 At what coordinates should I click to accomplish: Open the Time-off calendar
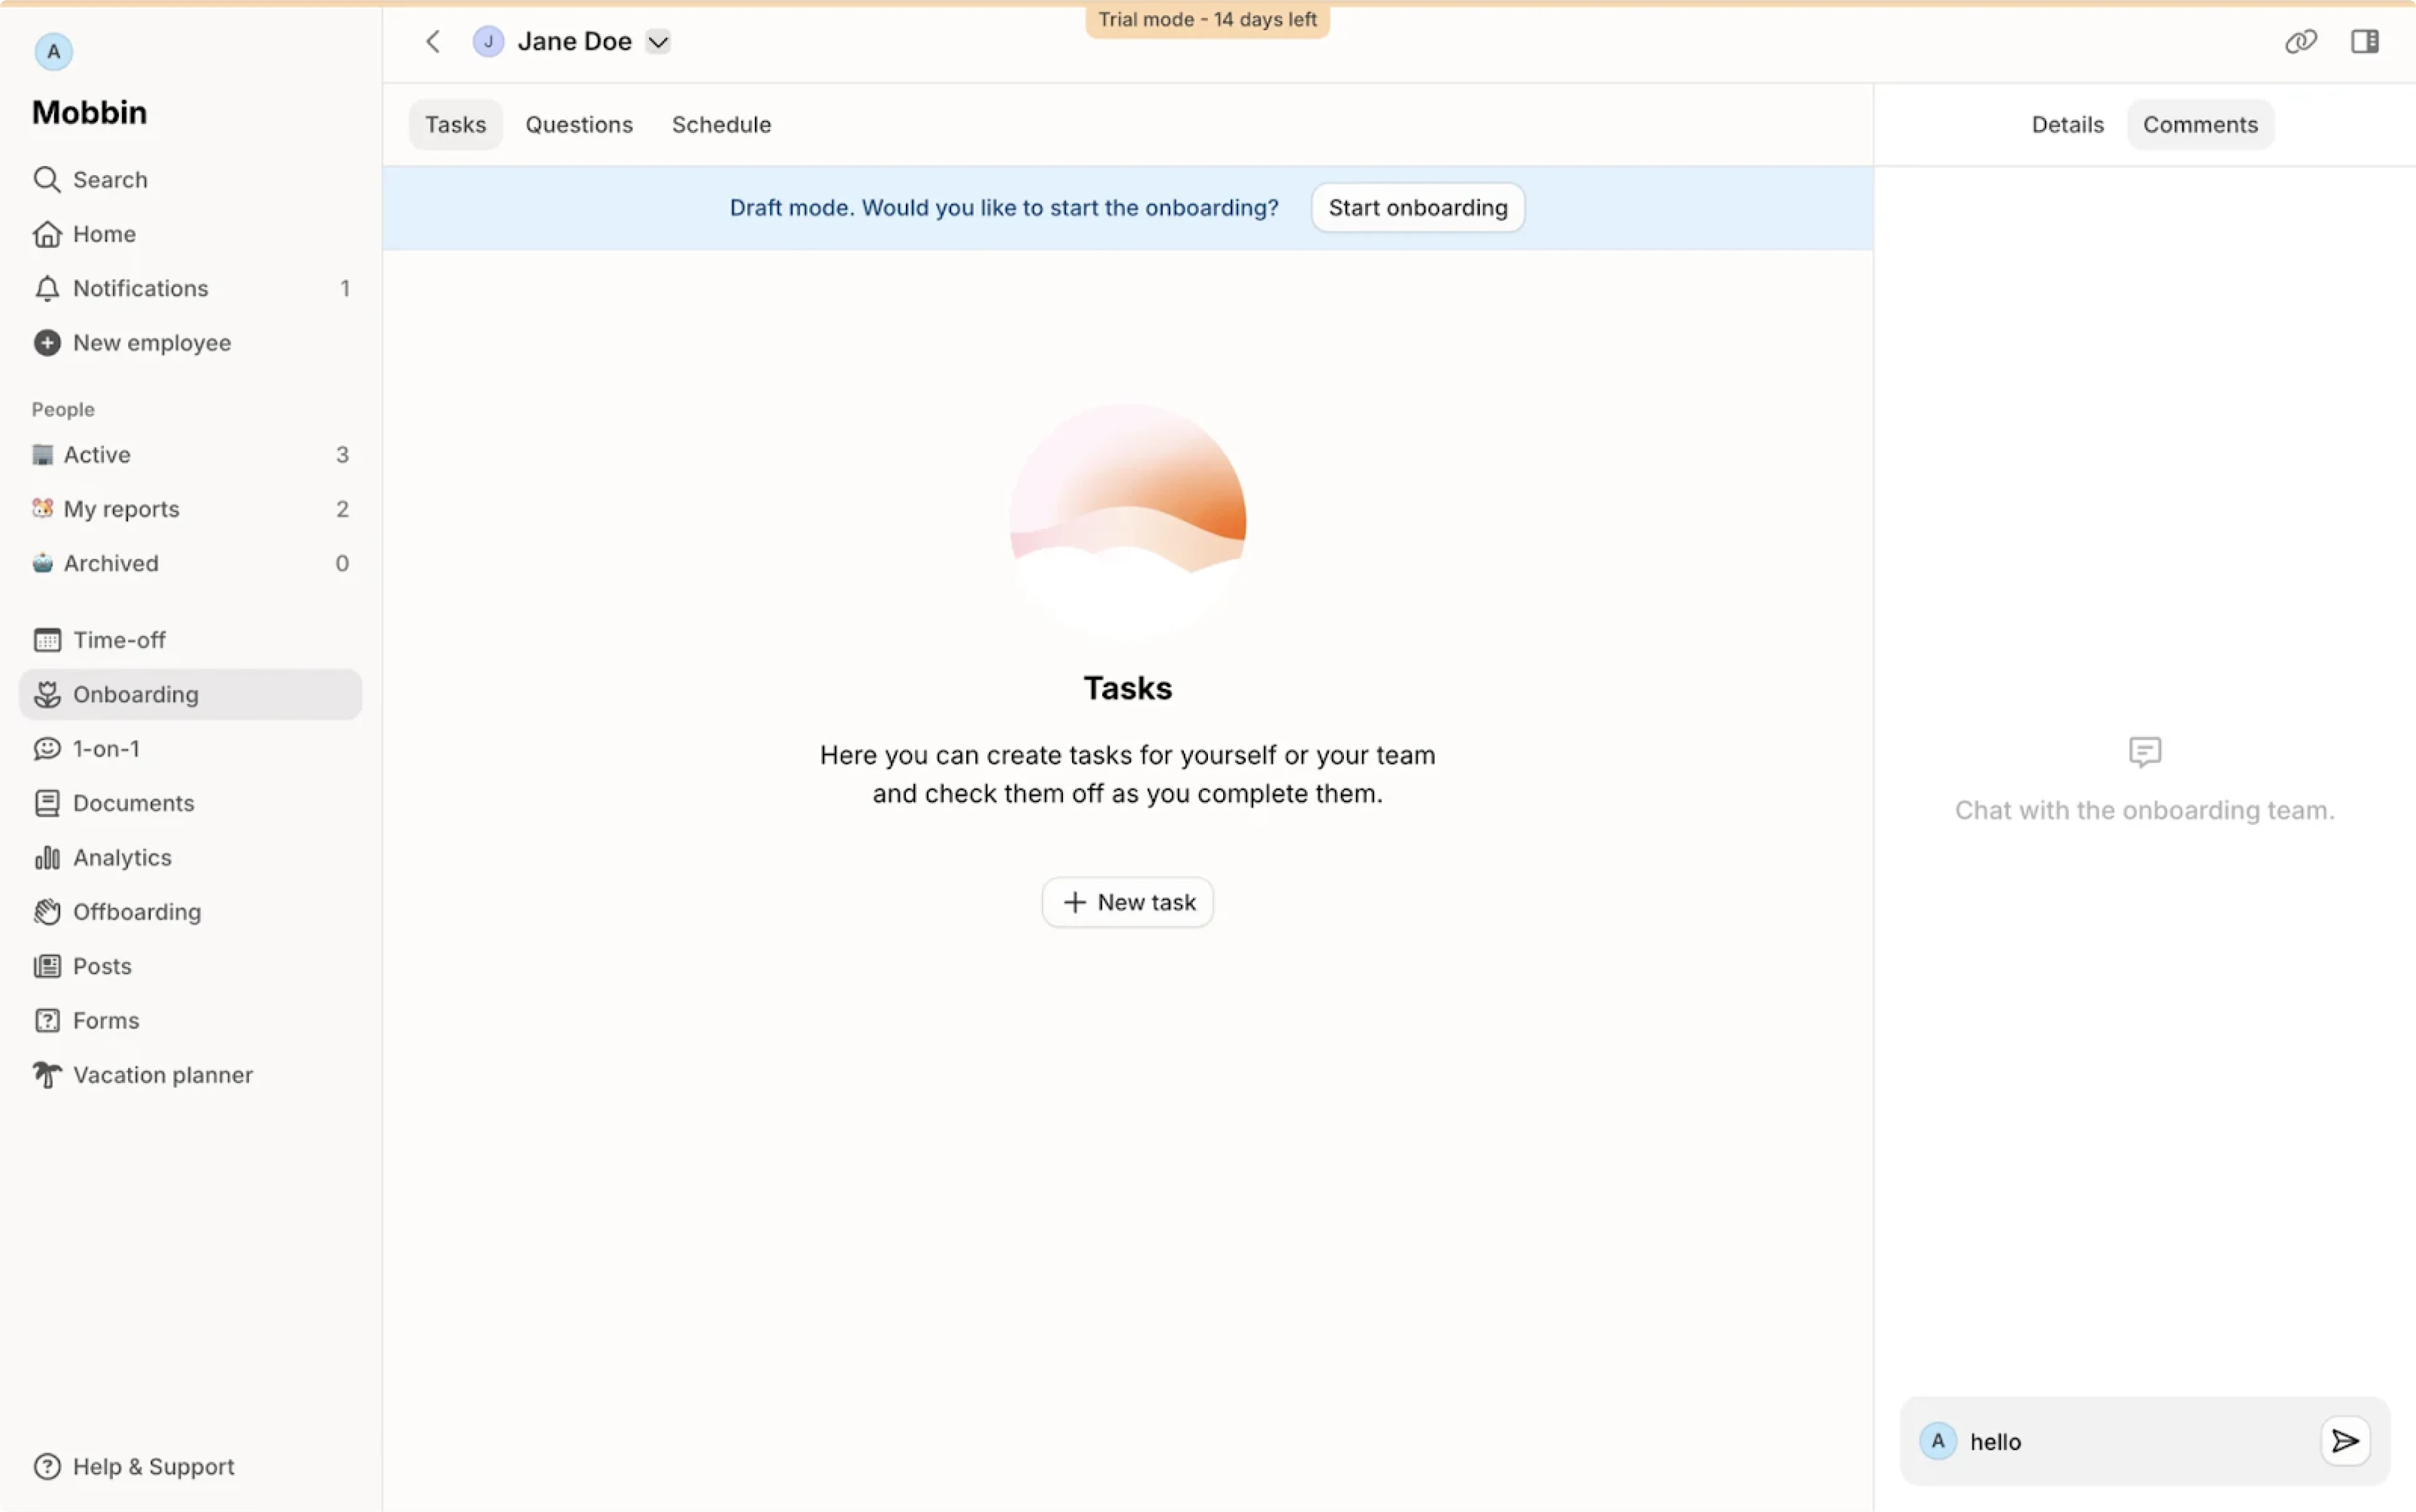coord(119,639)
